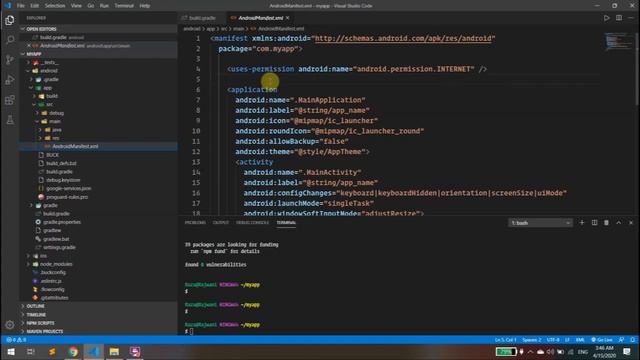Close the AndroidManifest.xml editor tab
Screen dimensions: 640x360
tap(288, 18)
